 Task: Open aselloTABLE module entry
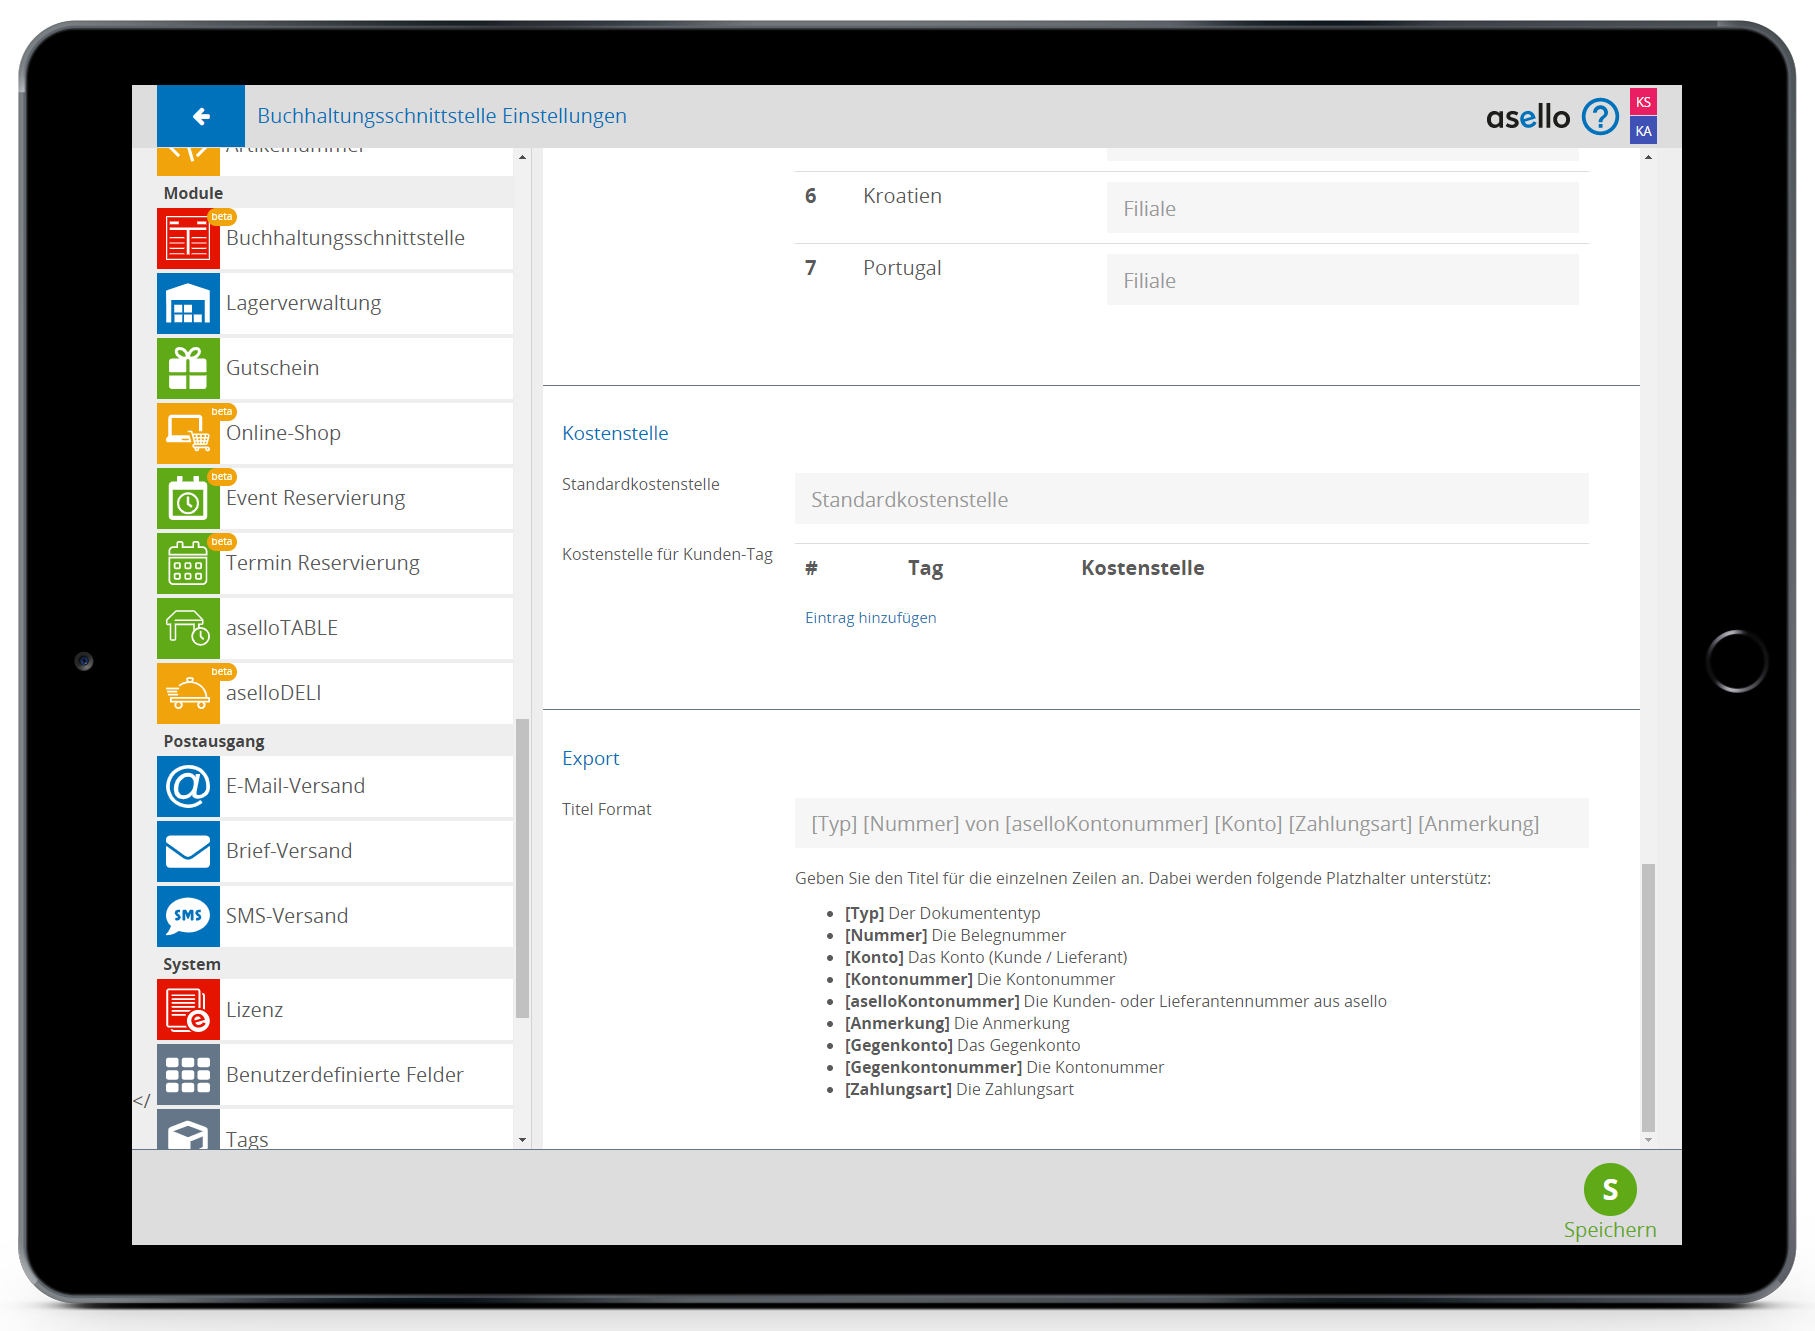coord(282,628)
